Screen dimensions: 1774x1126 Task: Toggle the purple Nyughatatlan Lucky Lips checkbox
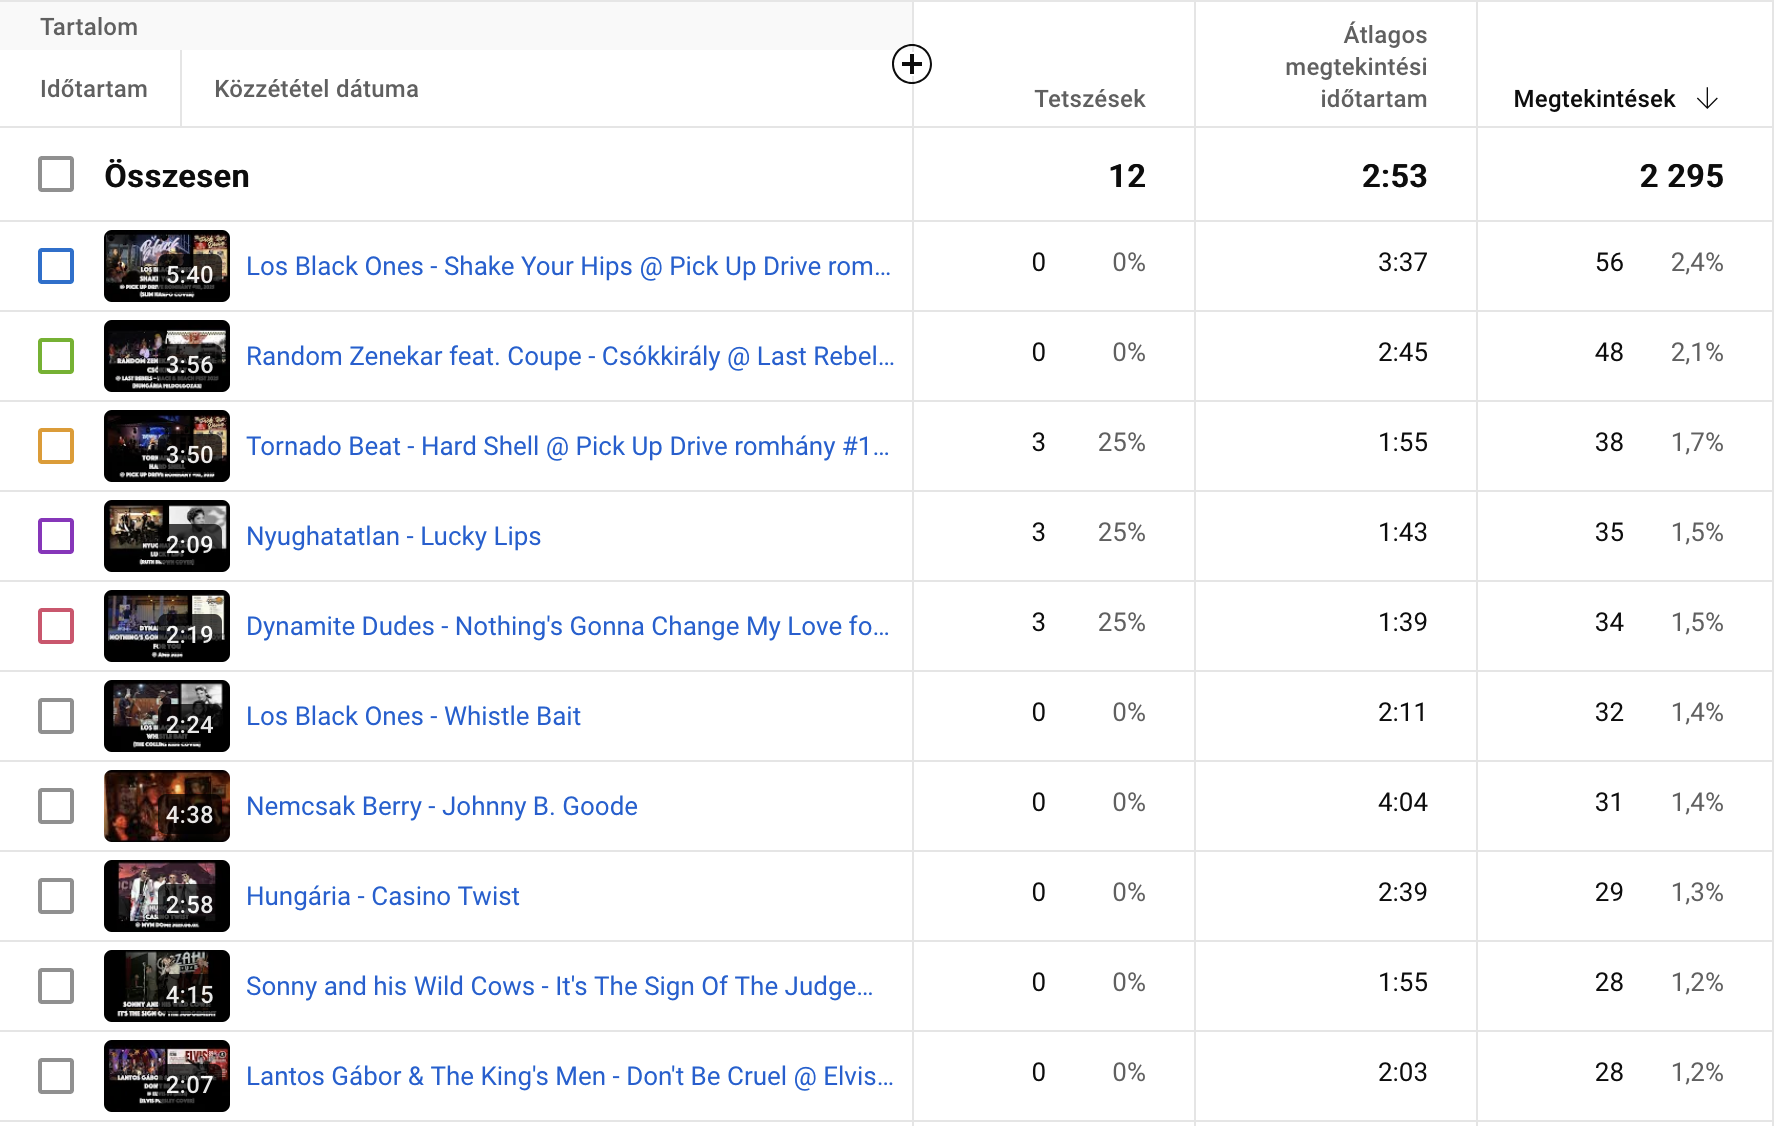point(56,536)
